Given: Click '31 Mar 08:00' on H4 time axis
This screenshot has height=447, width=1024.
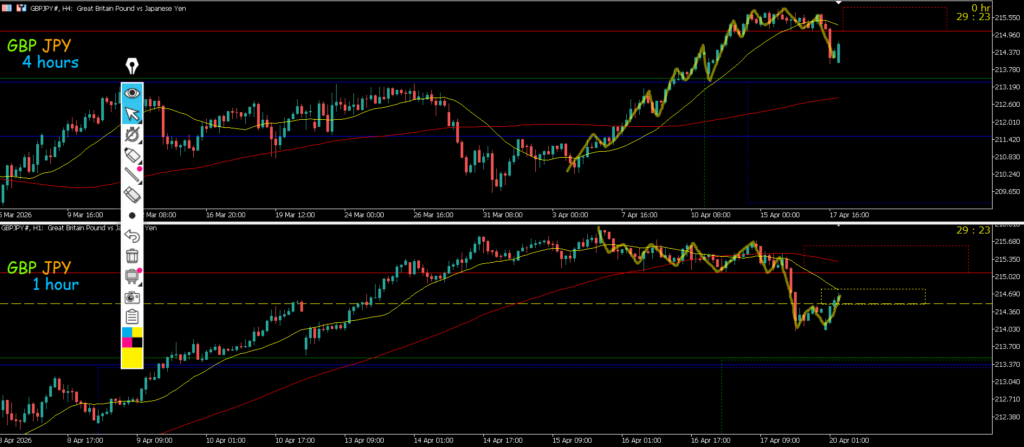Looking at the screenshot, I should [502, 214].
